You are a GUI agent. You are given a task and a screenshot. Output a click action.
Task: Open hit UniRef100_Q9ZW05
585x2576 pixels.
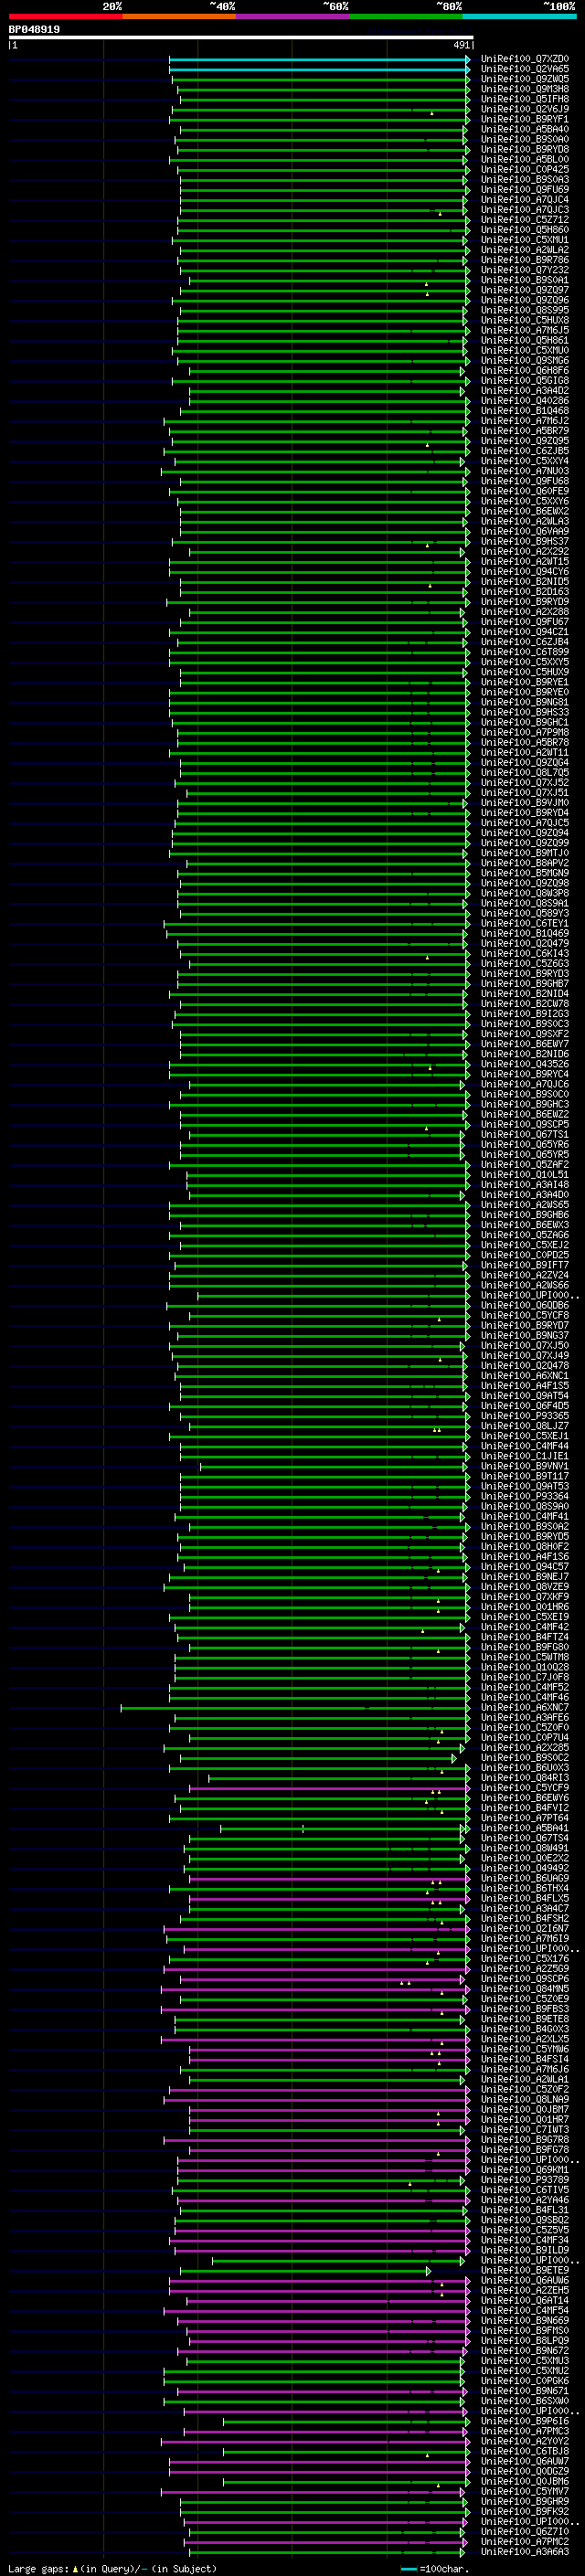tap(525, 79)
